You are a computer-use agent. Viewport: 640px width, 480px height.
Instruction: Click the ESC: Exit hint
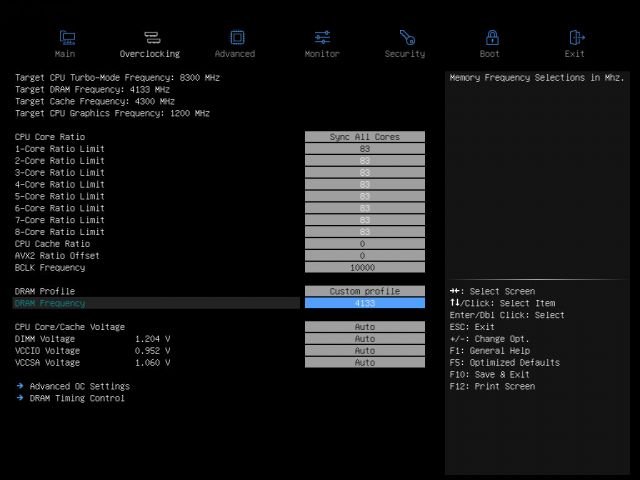point(472,327)
